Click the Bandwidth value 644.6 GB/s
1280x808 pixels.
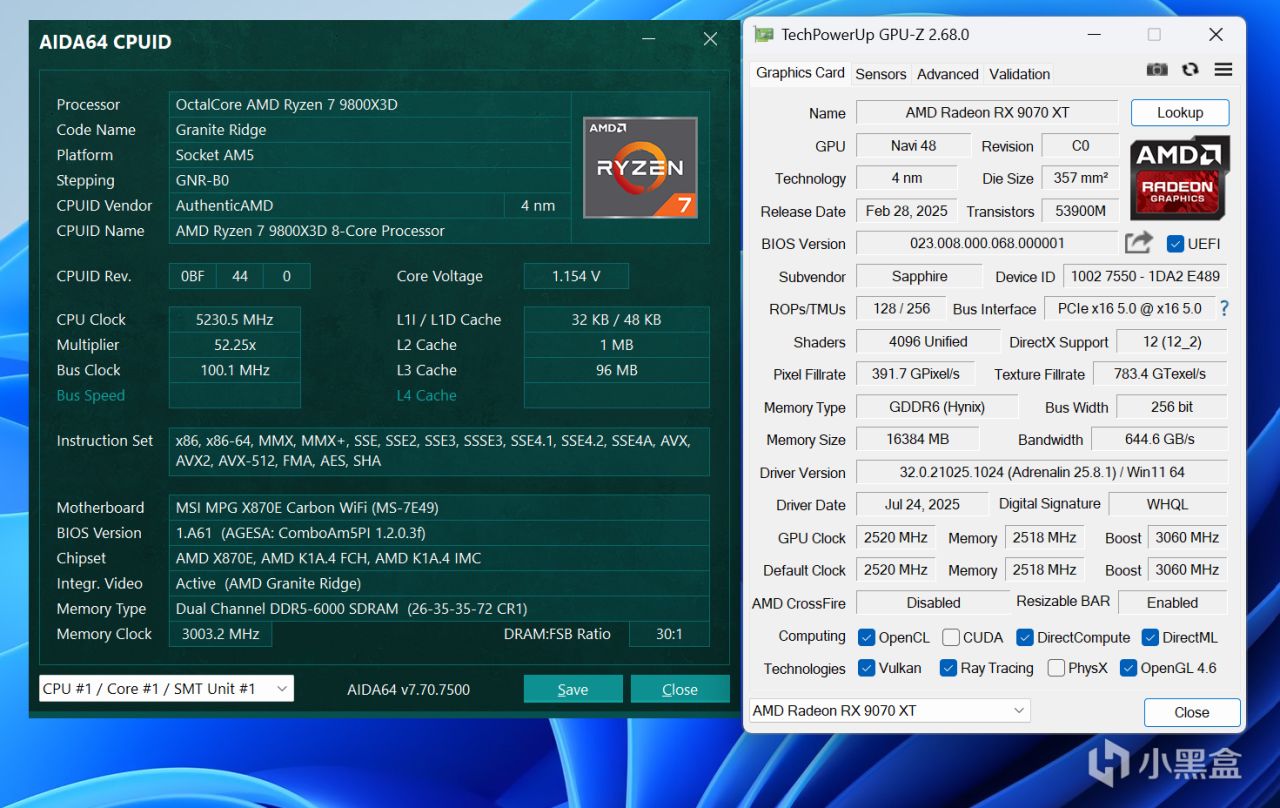[1160, 439]
